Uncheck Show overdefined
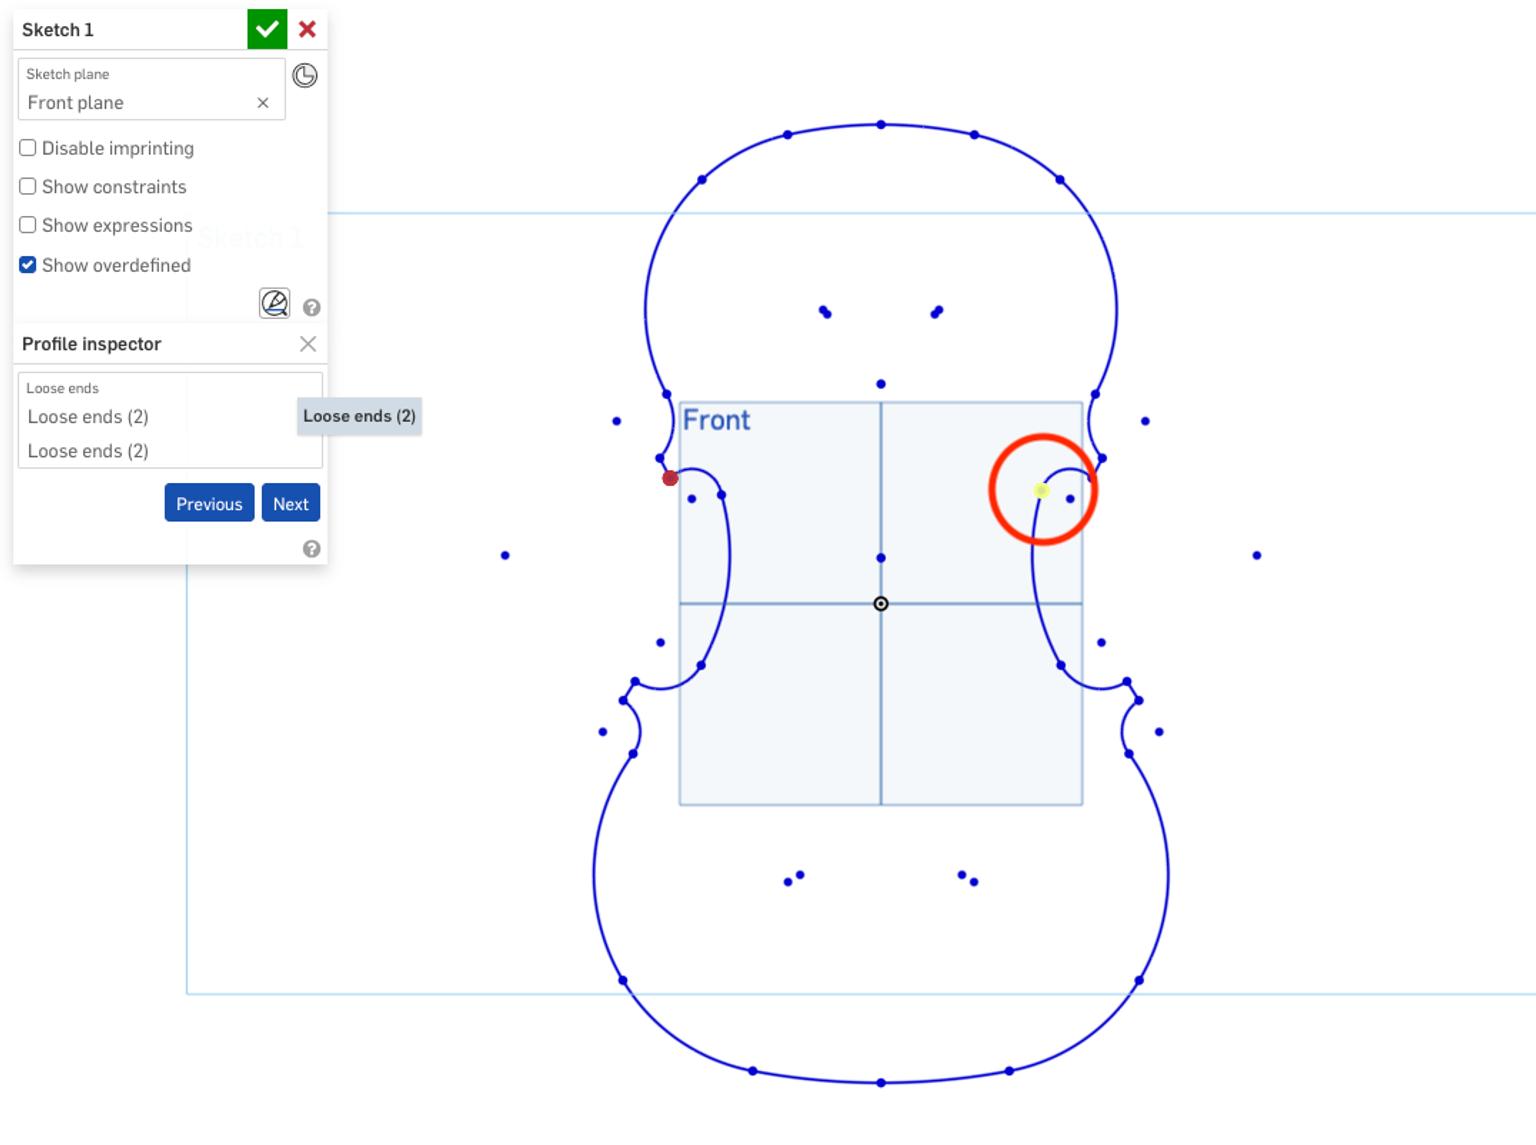This screenshot has width=1536, height=1145. click(27, 264)
